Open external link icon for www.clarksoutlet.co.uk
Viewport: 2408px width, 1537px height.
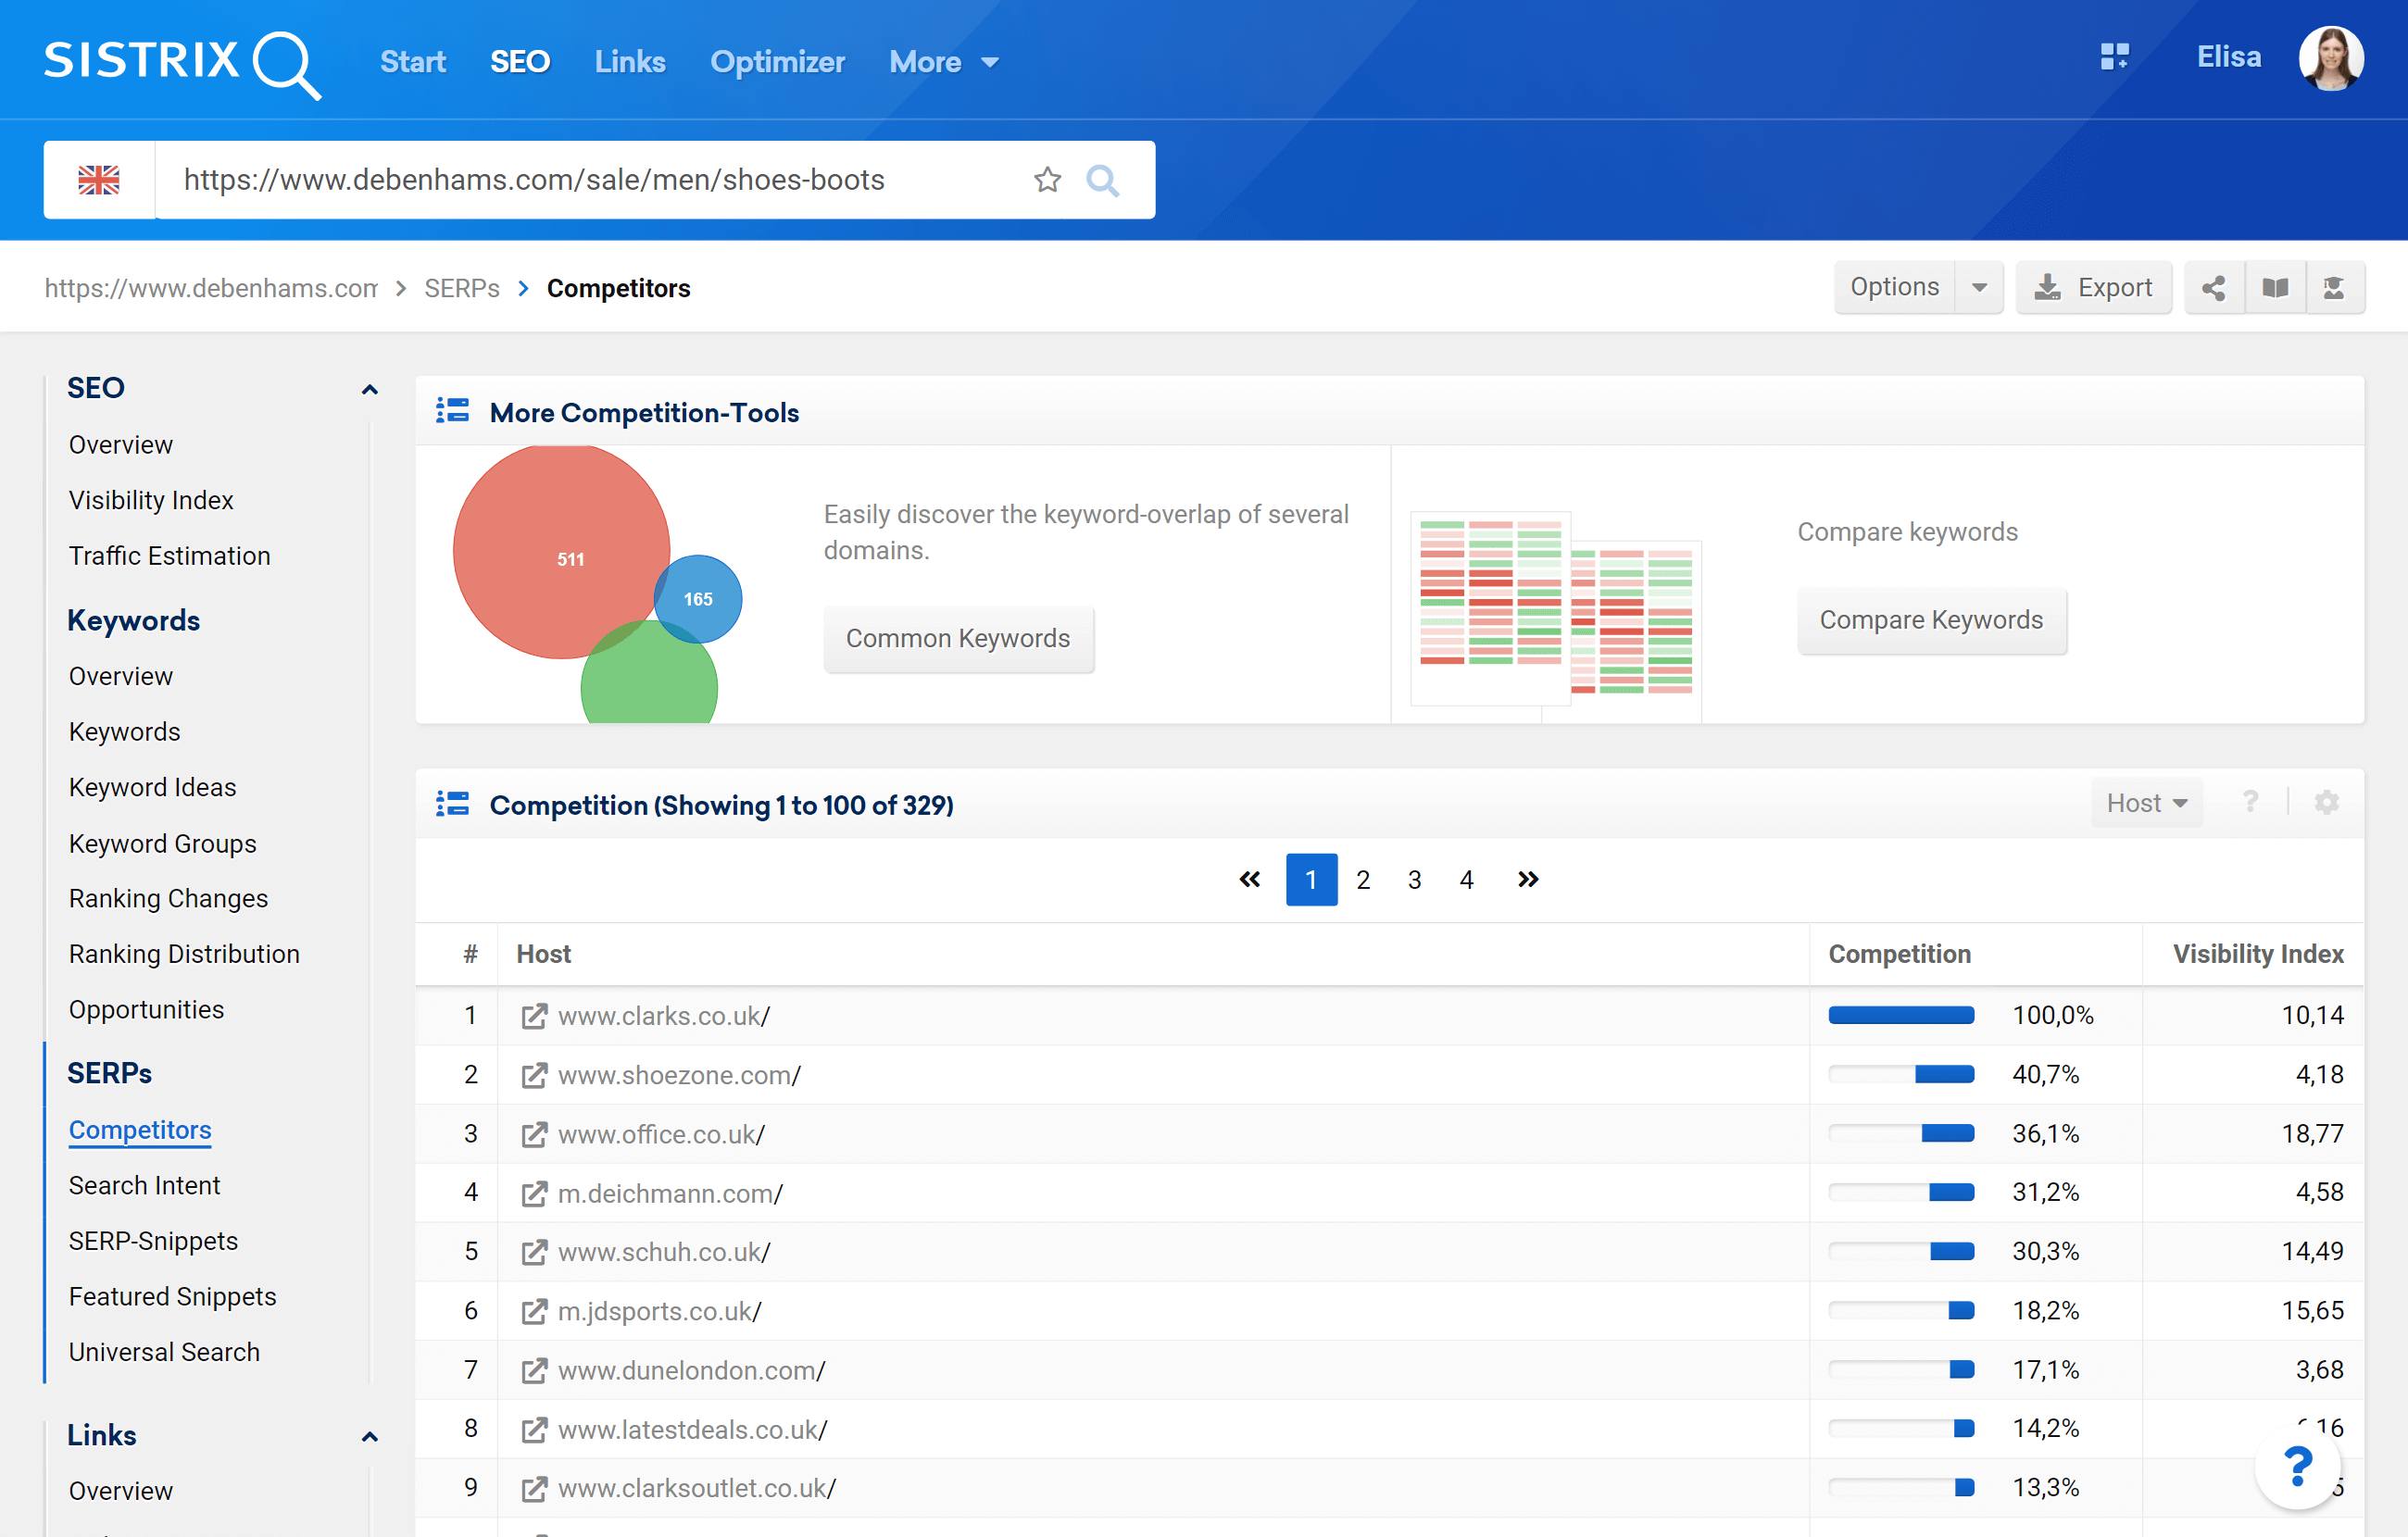[x=534, y=1488]
